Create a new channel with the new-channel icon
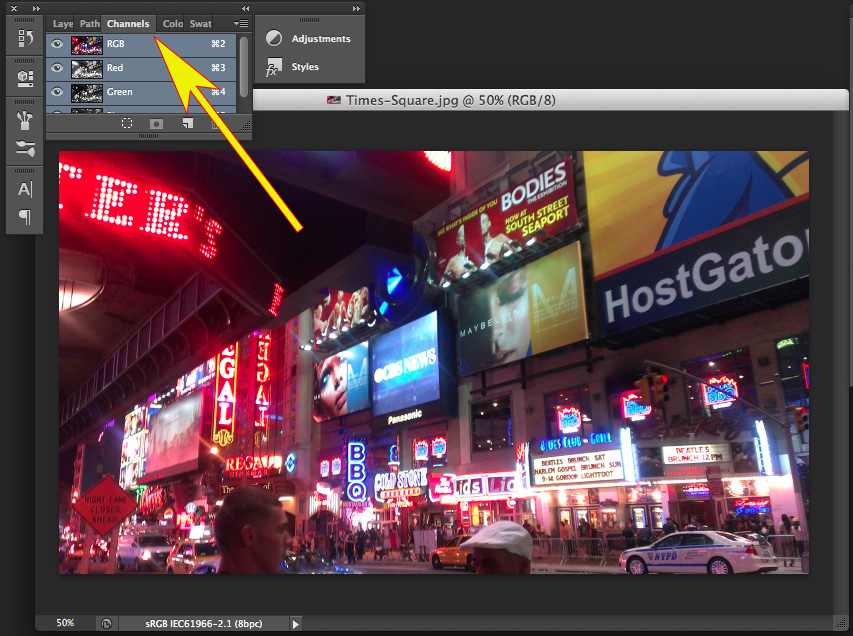 tap(187, 123)
